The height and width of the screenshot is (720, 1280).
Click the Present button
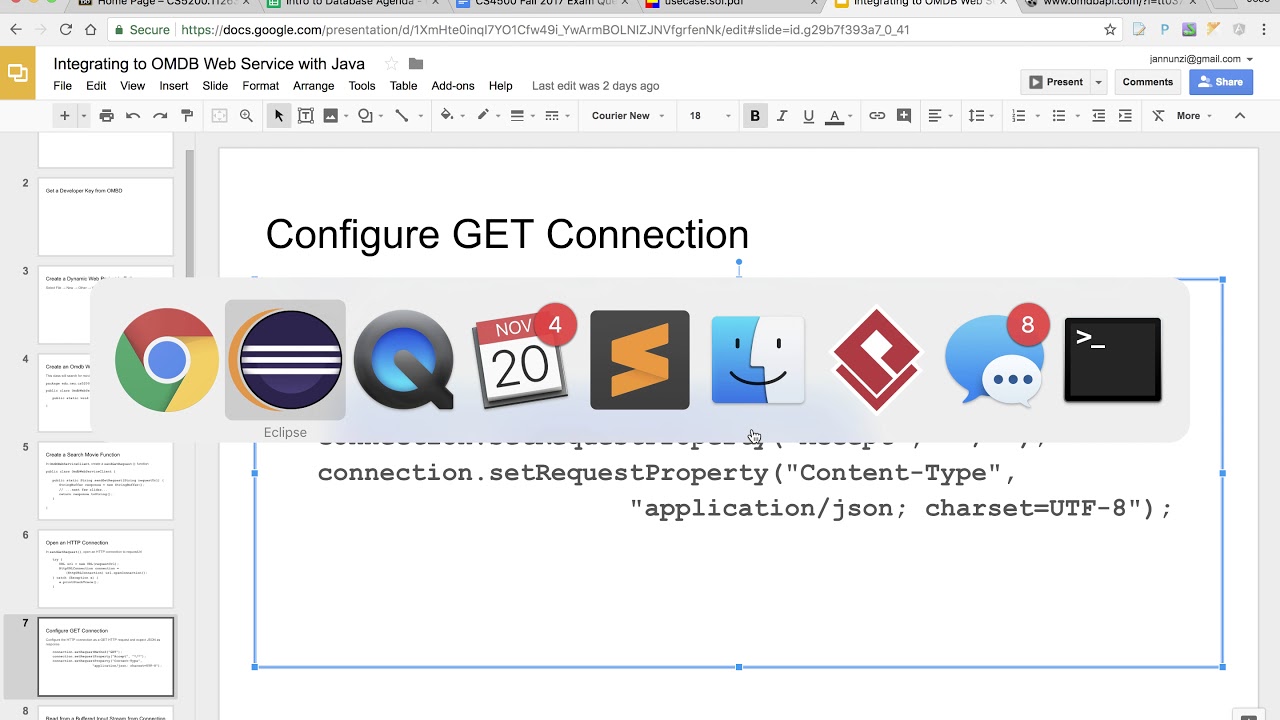(x=1056, y=82)
